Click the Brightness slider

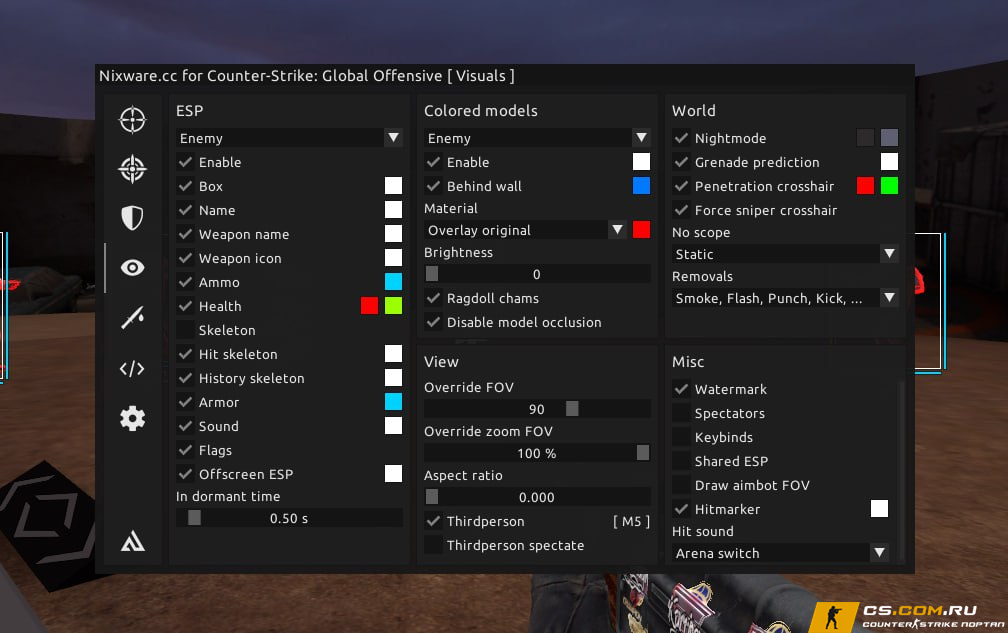tap(537, 274)
